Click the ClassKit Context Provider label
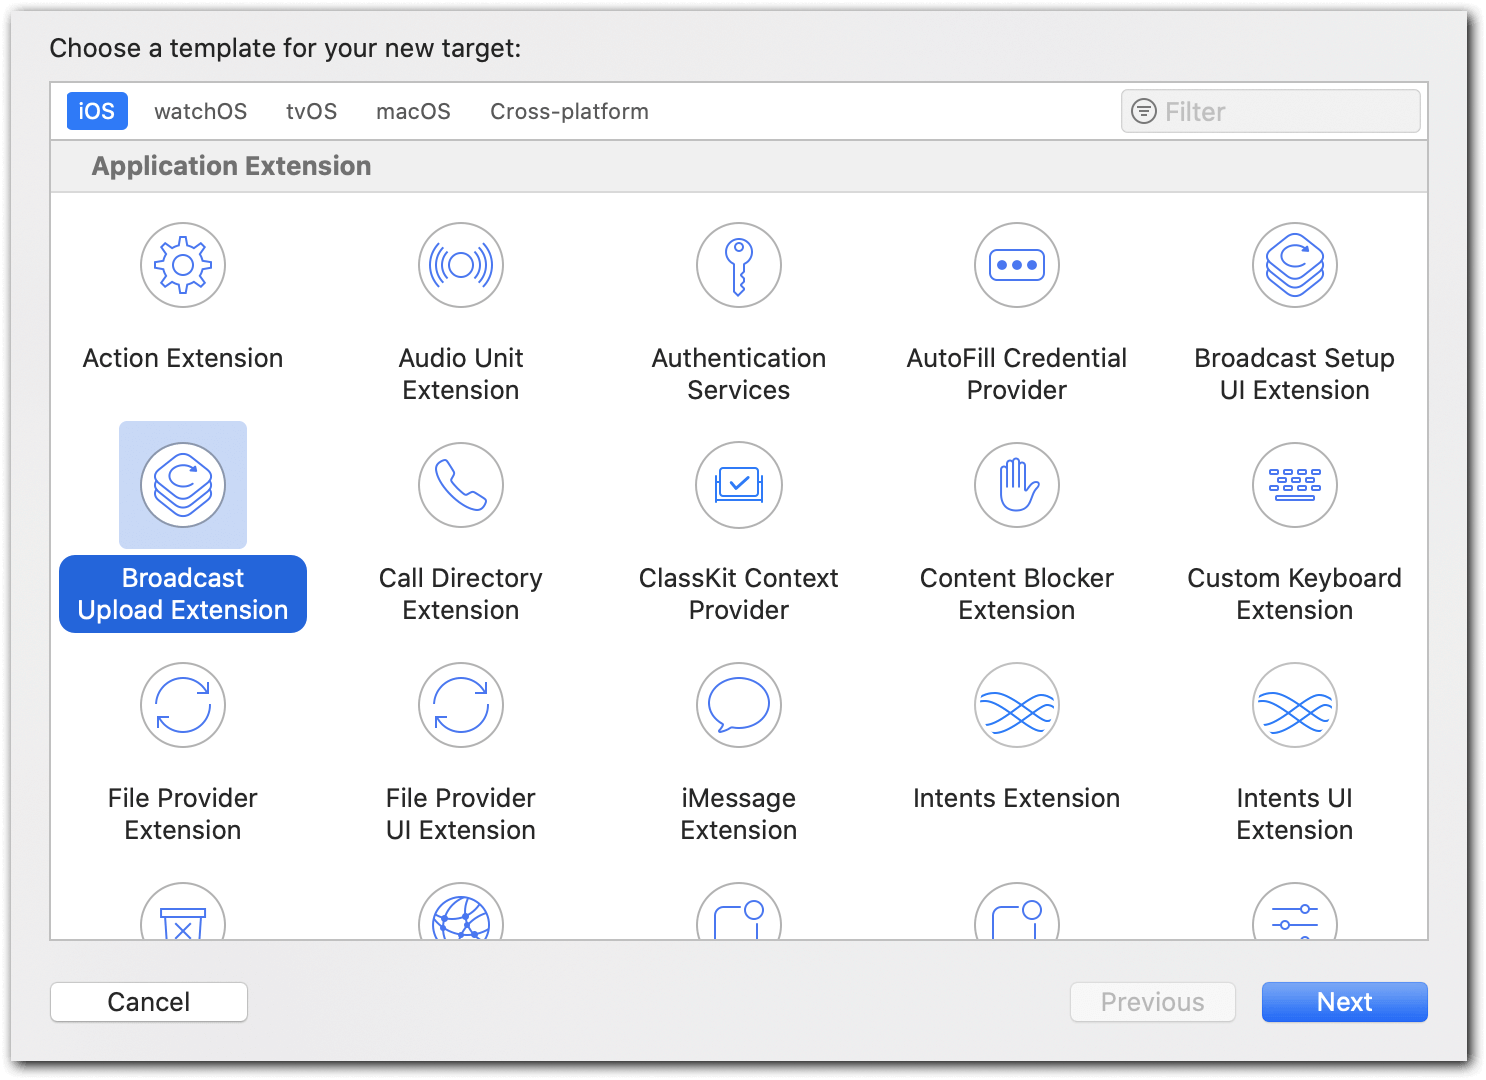 pos(739,594)
